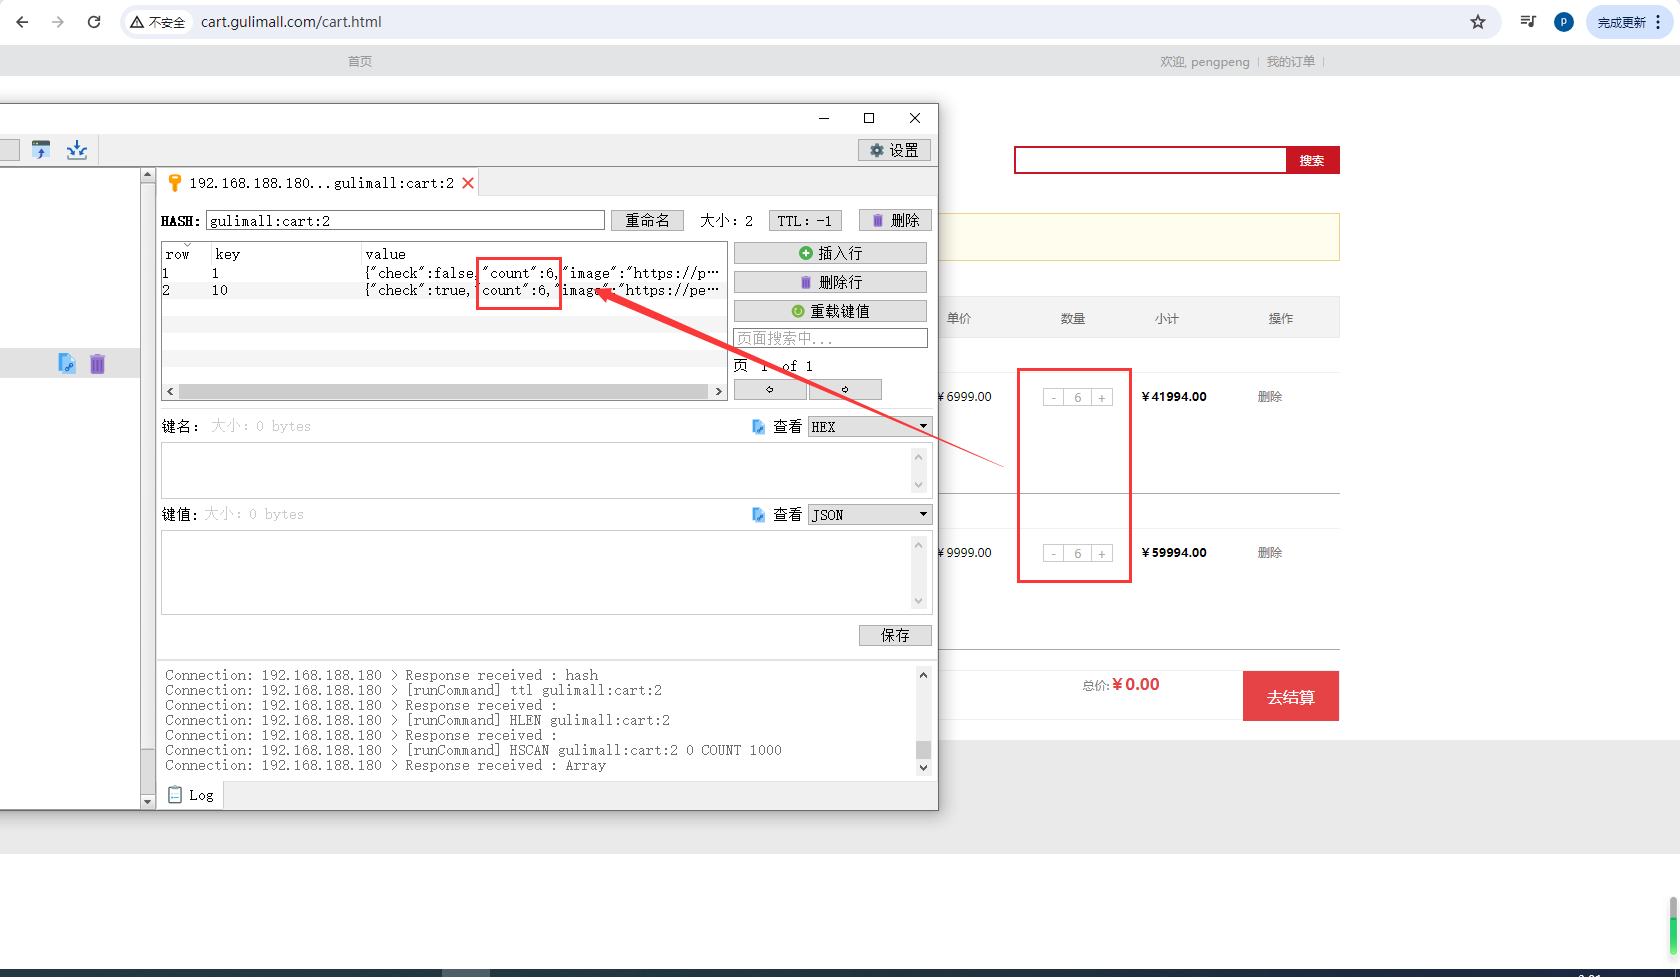Increase quantity for the ¥6999.00 item
The image size is (1680, 977).
[1102, 397]
